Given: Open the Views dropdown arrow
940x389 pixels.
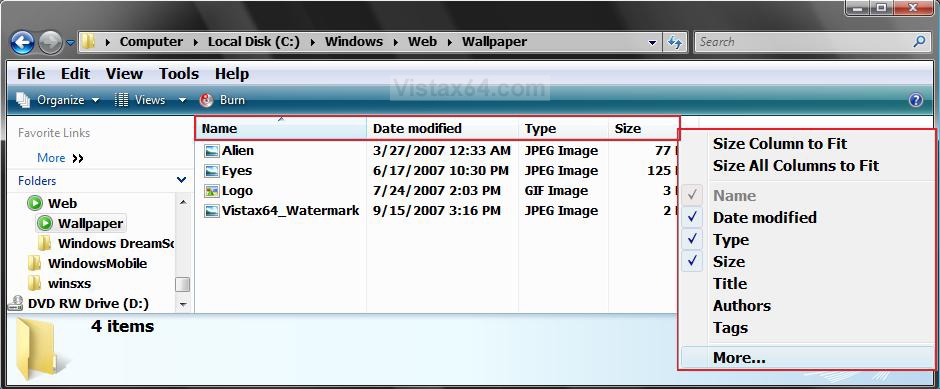Looking at the screenshot, I should tap(182, 100).
